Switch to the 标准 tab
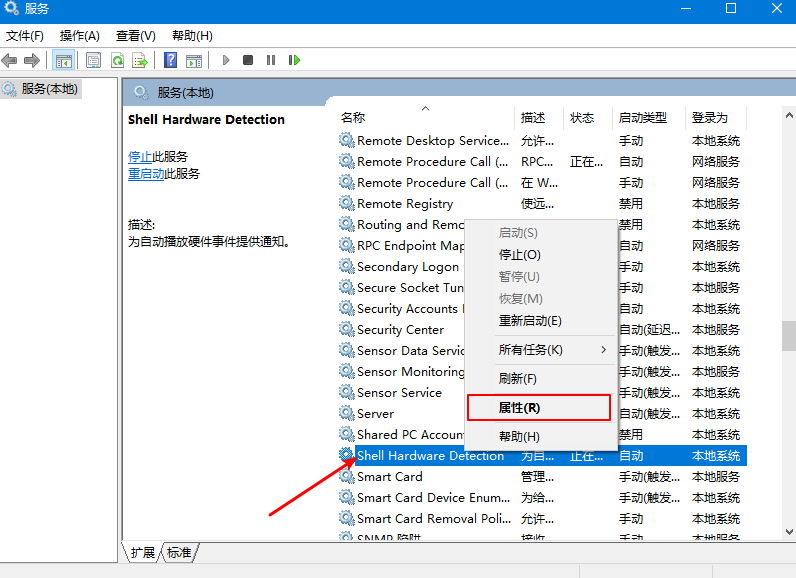Screen dimensions: 796x578 (x=179, y=552)
